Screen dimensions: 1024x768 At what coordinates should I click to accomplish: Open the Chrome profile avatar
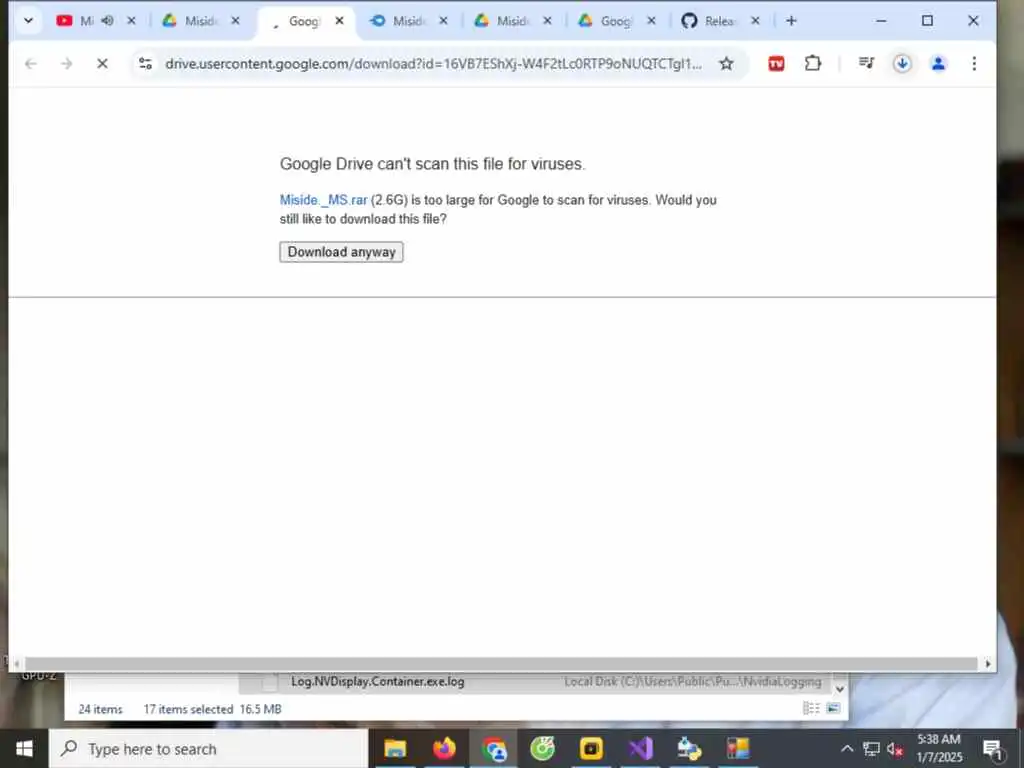click(x=938, y=63)
